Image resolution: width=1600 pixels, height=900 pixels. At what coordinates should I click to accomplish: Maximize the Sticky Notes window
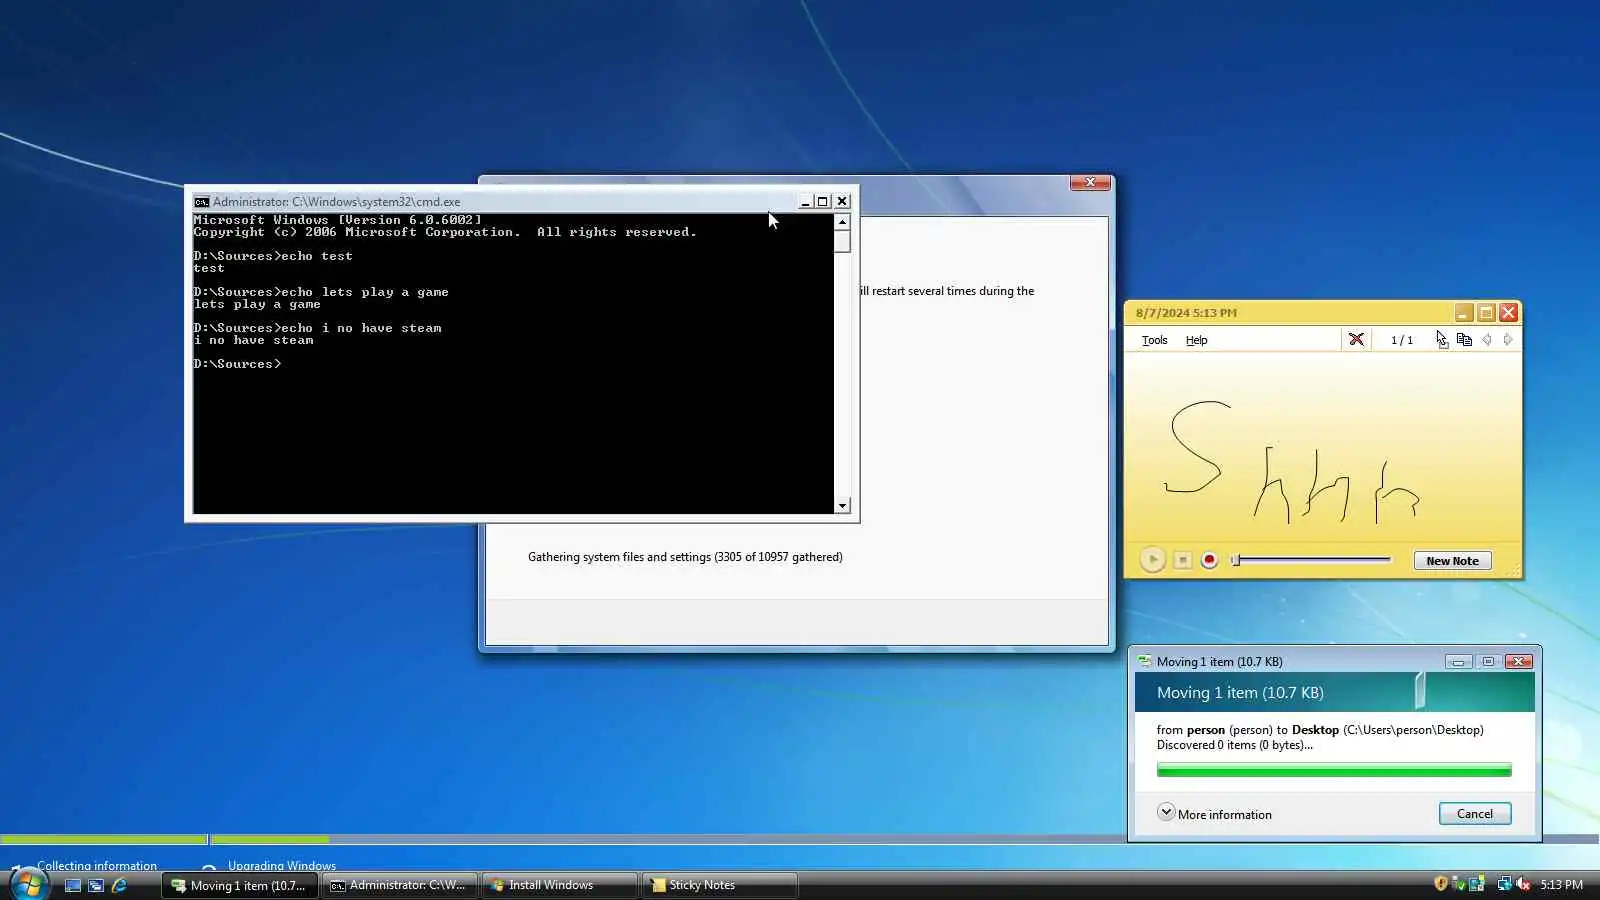click(x=1486, y=313)
